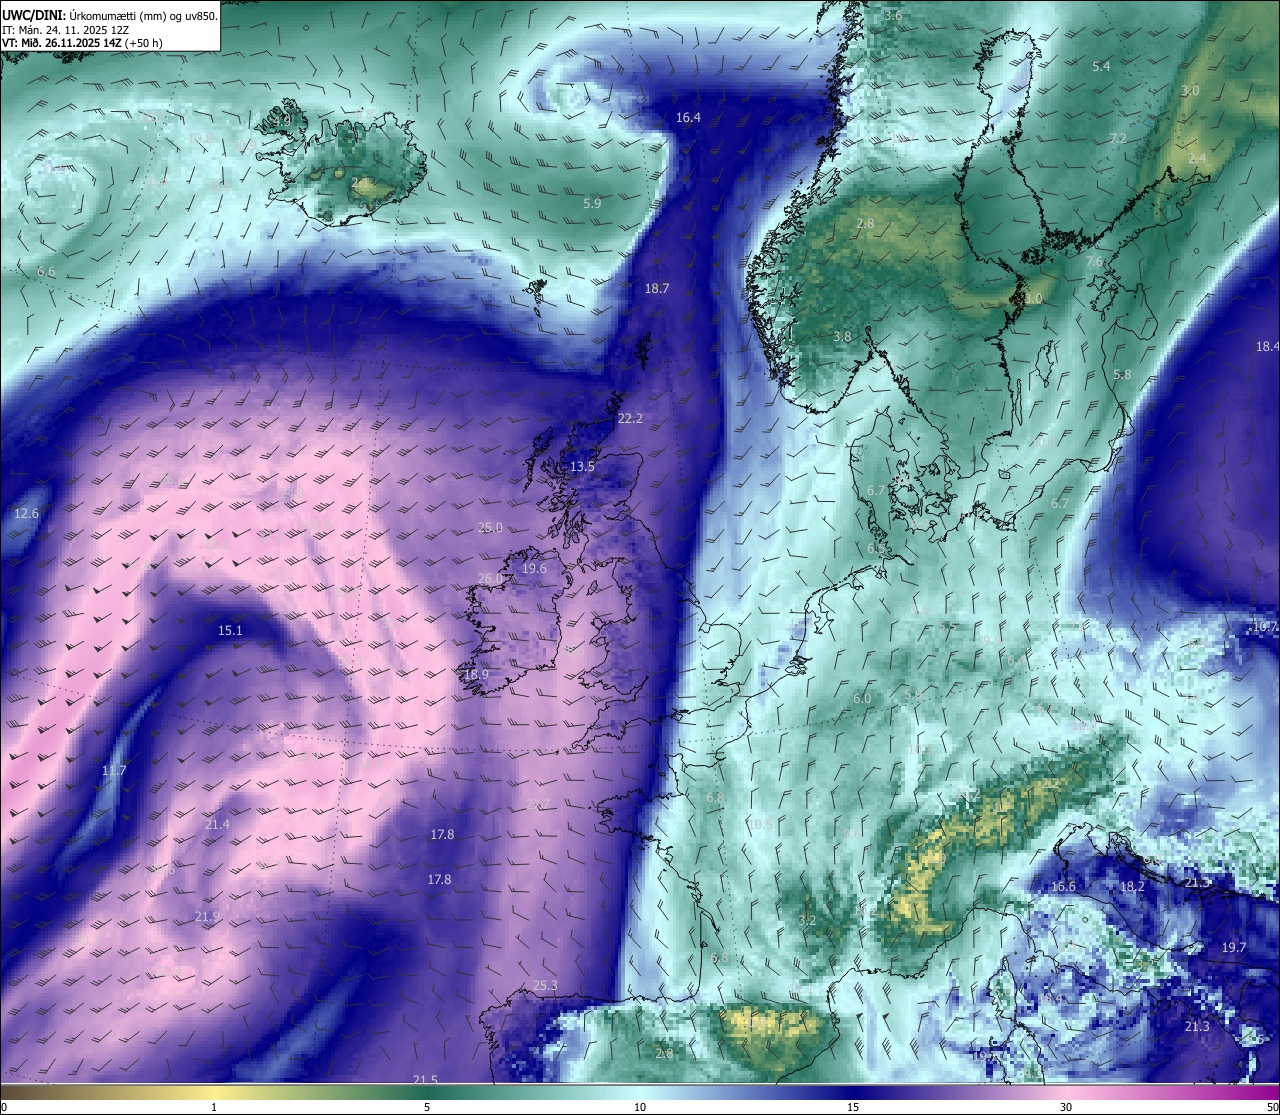Image resolution: width=1280 pixels, height=1115 pixels.
Task: Click the 50 tick on color scale
Action: click(x=1272, y=1107)
